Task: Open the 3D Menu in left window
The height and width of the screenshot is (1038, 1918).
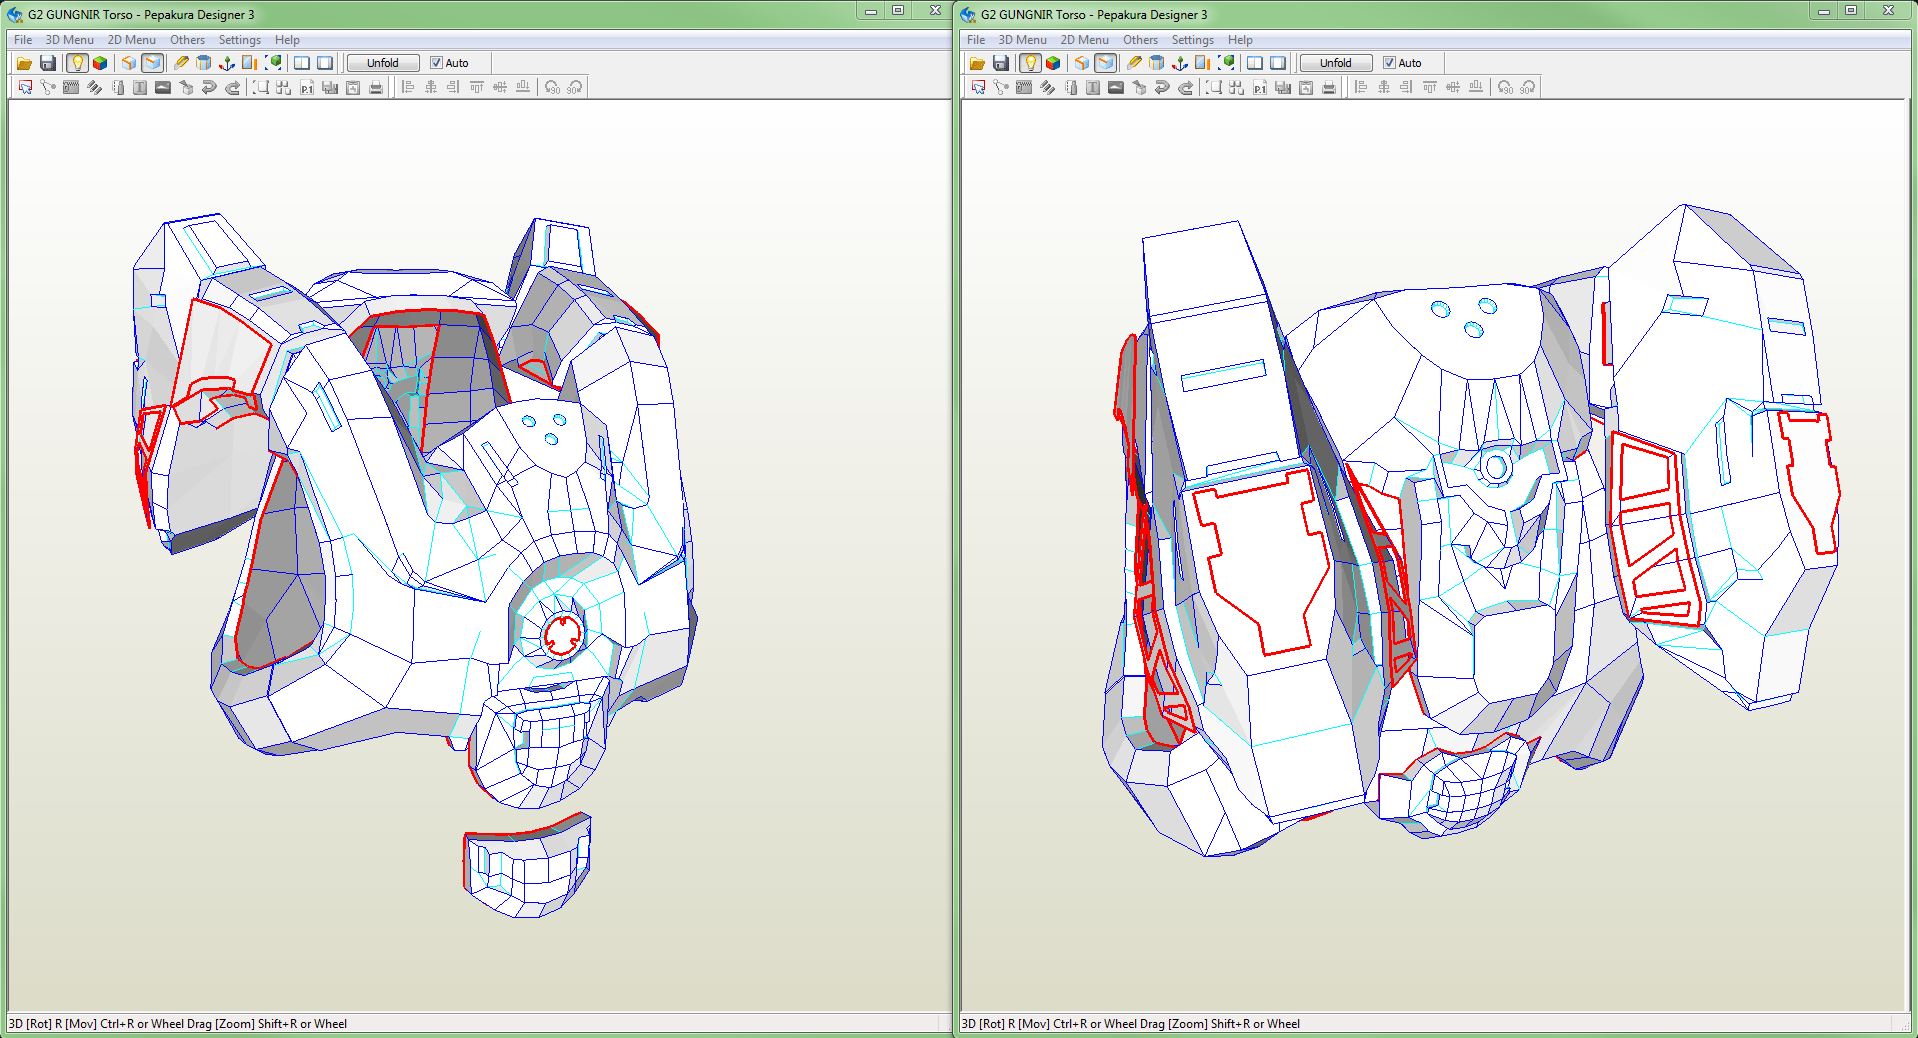Action: 69,40
